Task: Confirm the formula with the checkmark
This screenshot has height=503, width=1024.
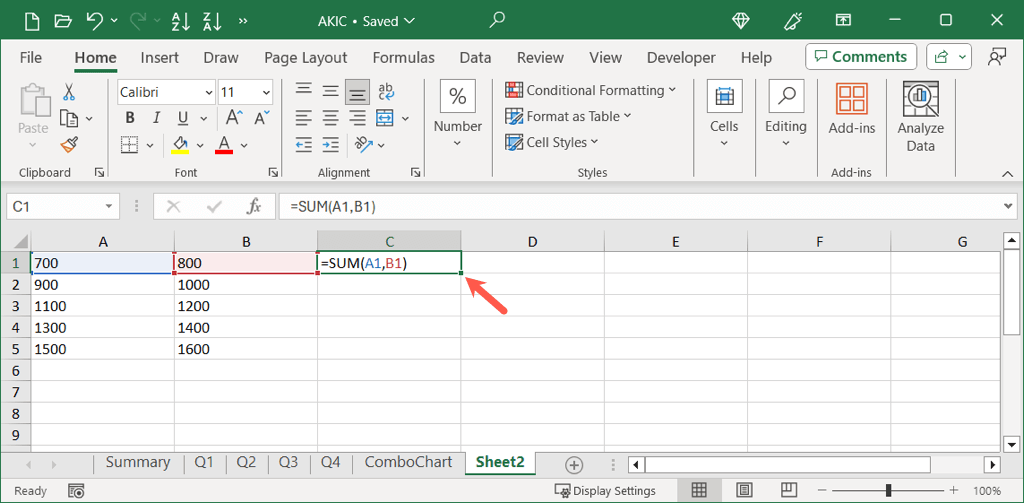Action: pyautogui.click(x=214, y=207)
